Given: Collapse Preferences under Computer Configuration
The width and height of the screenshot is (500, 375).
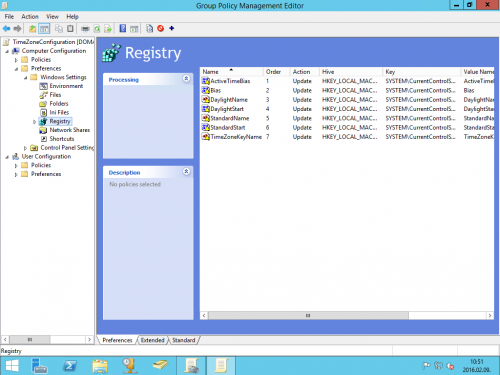Looking at the screenshot, I should coord(16,69).
